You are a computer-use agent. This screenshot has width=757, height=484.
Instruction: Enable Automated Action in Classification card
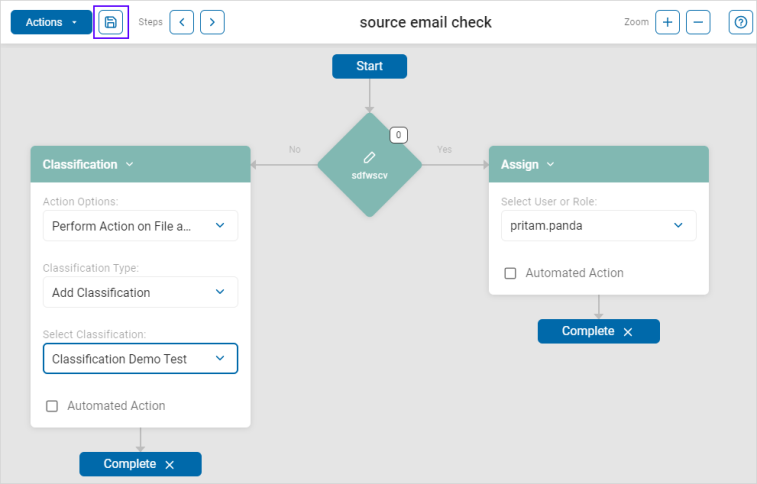pos(52,406)
